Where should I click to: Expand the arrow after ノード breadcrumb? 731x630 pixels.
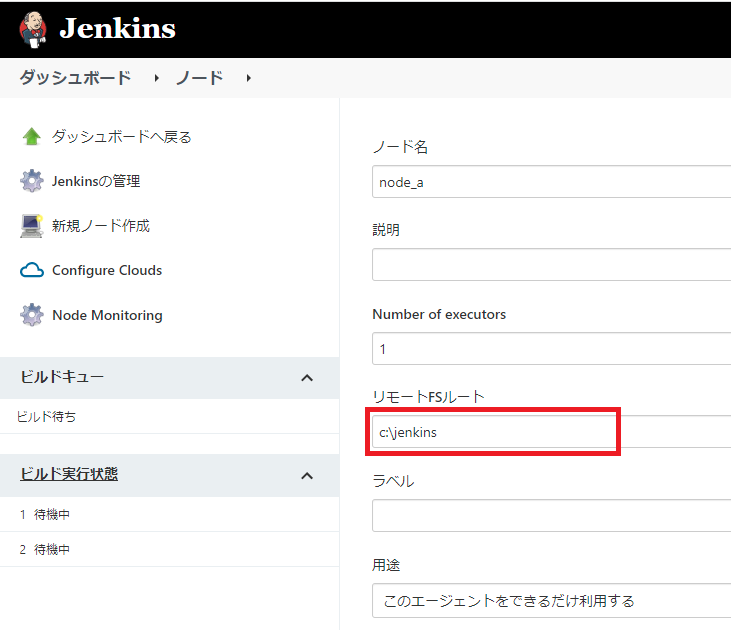[249, 78]
